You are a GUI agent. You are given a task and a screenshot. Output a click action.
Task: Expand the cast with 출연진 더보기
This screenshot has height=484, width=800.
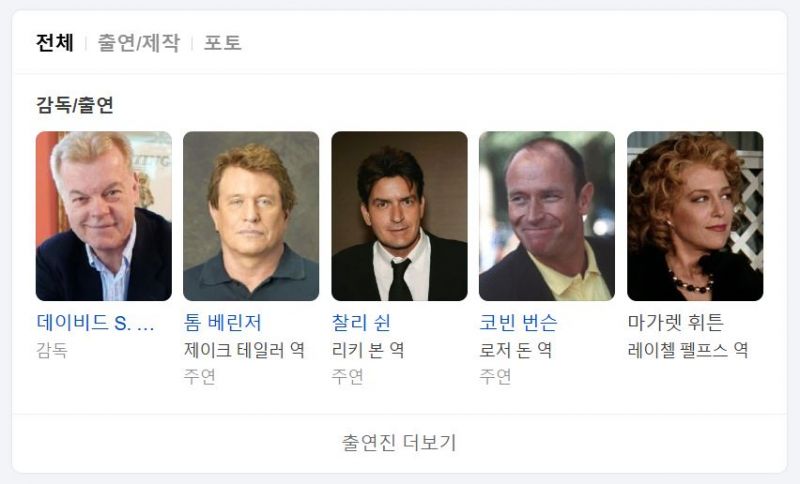click(399, 442)
